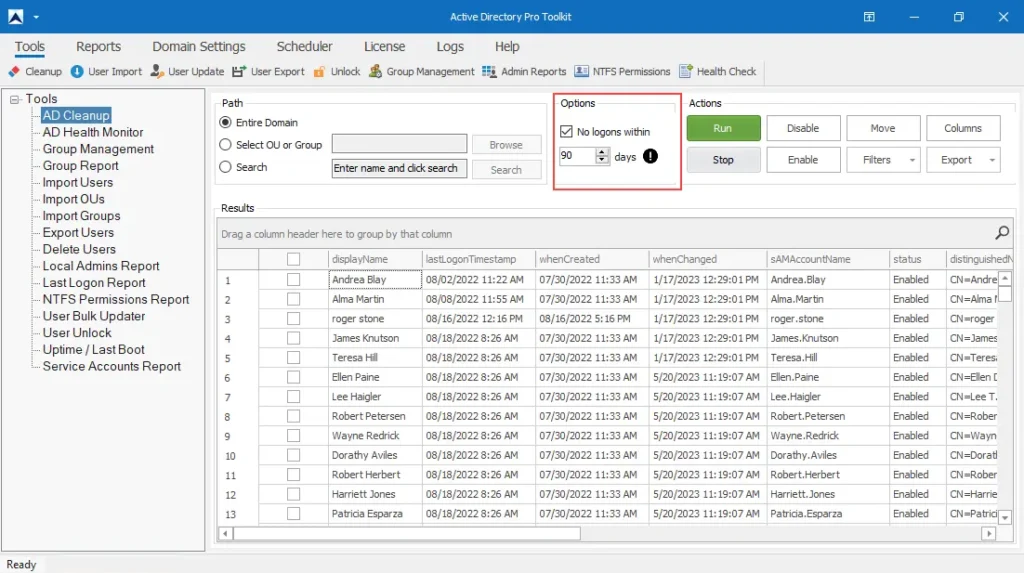This screenshot has width=1024, height=573.
Task: Open the Export dropdown arrow
Action: (x=992, y=160)
